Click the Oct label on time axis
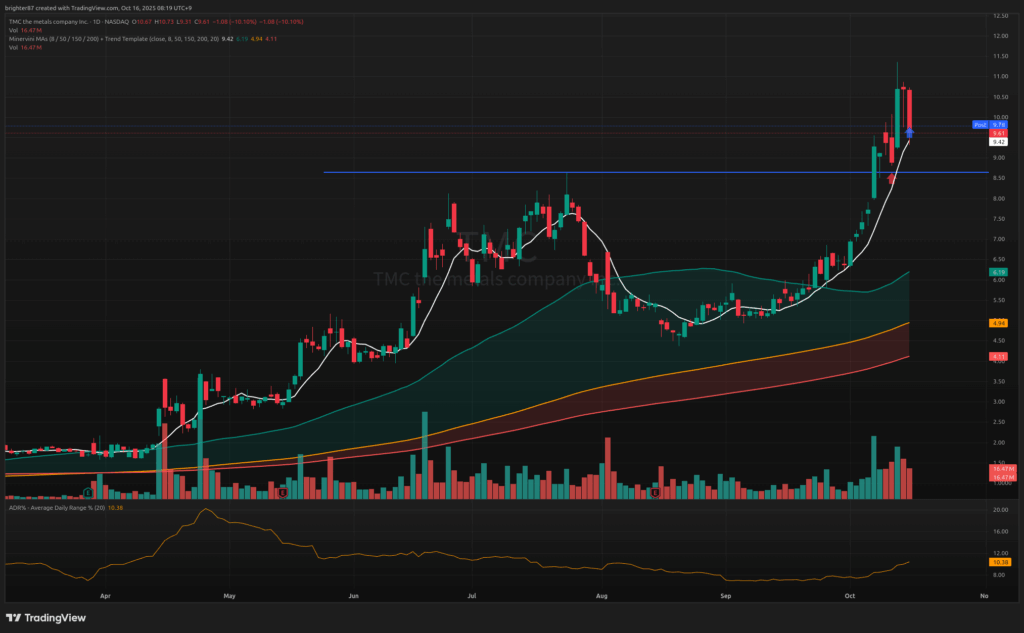The height and width of the screenshot is (633, 1024). pos(850,595)
